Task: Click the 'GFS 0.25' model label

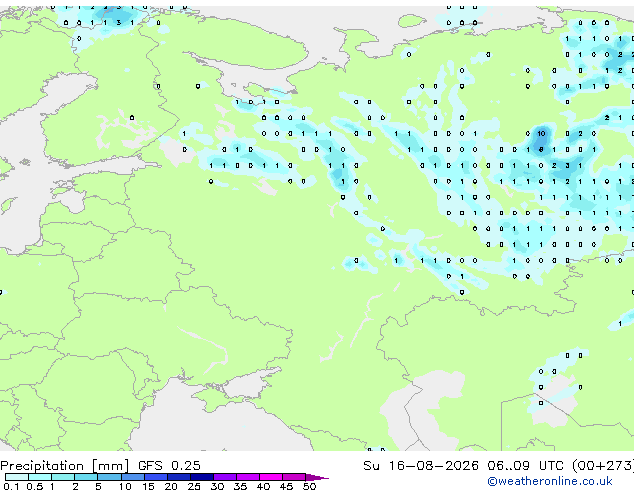Action: (169, 466)
